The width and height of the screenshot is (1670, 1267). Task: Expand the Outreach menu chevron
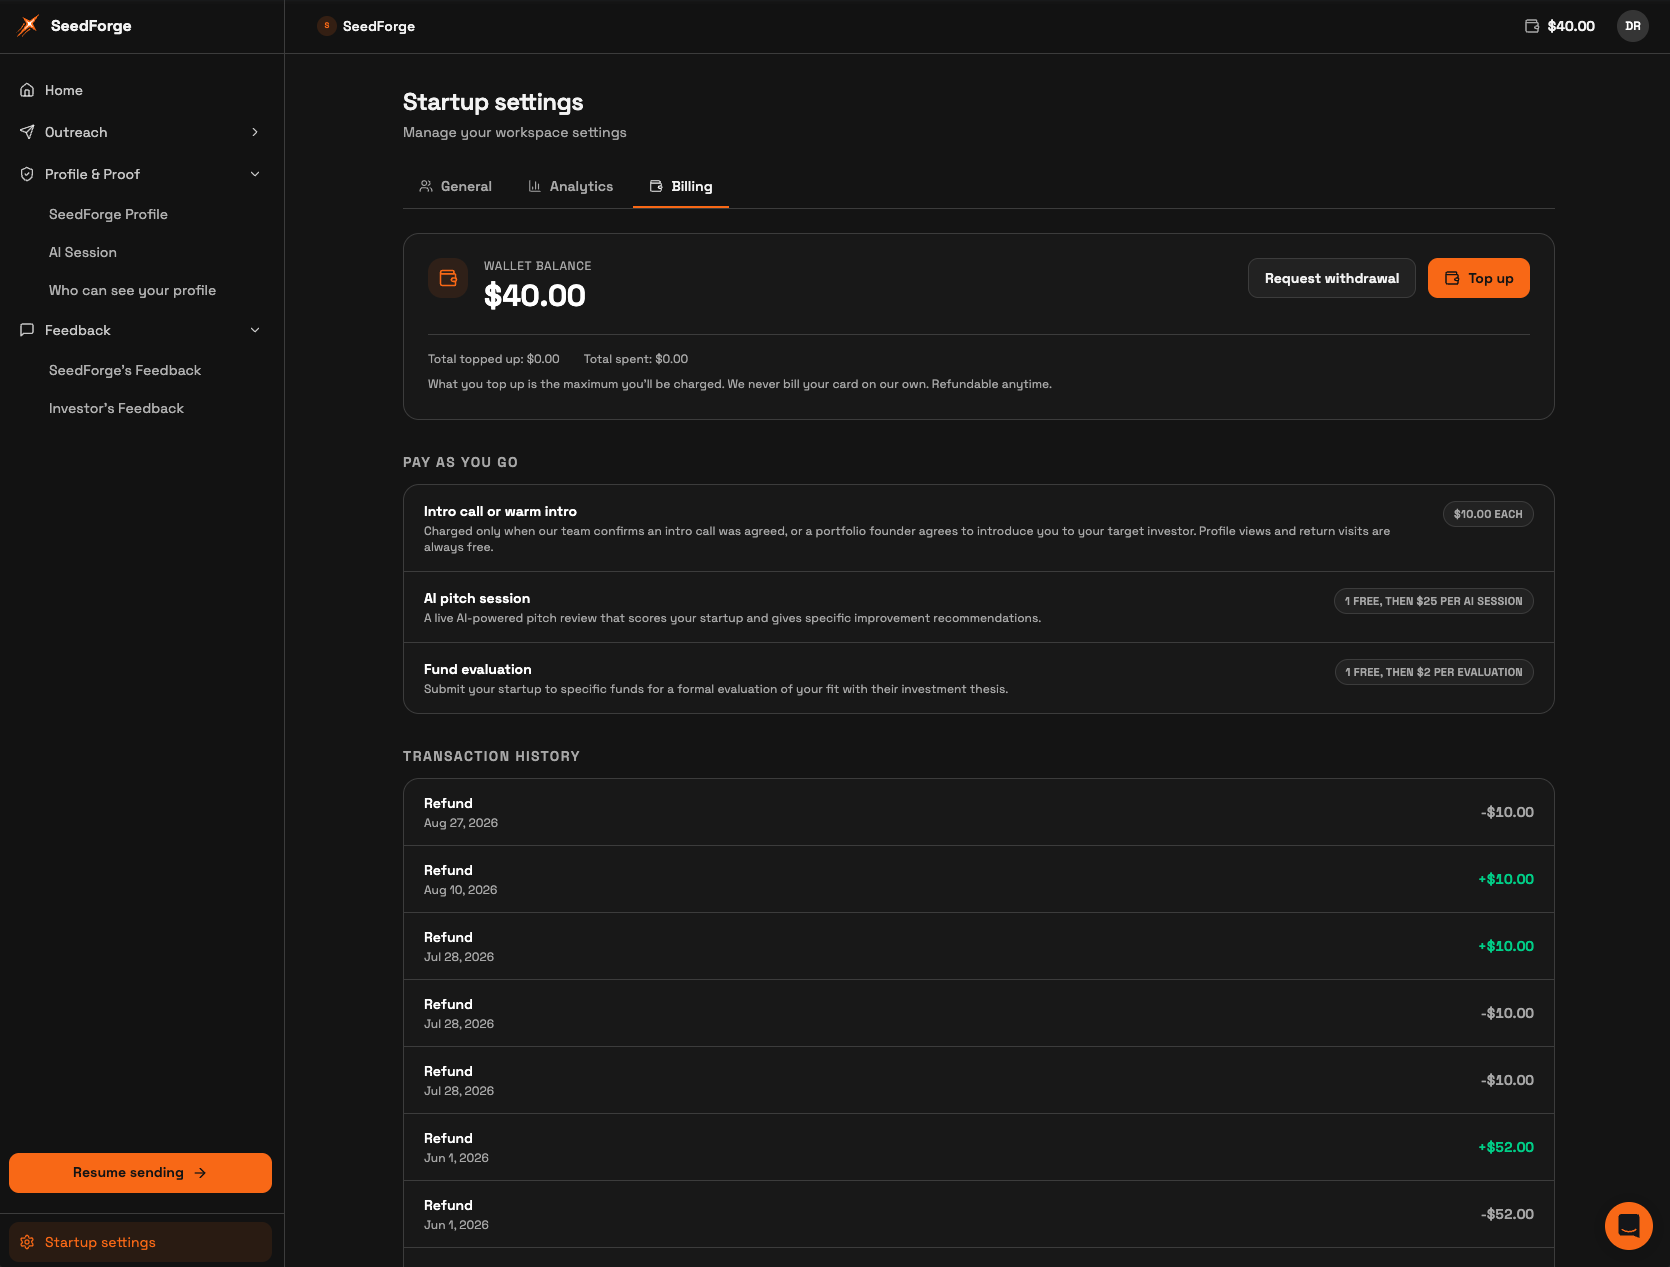(x=255, y=132)
